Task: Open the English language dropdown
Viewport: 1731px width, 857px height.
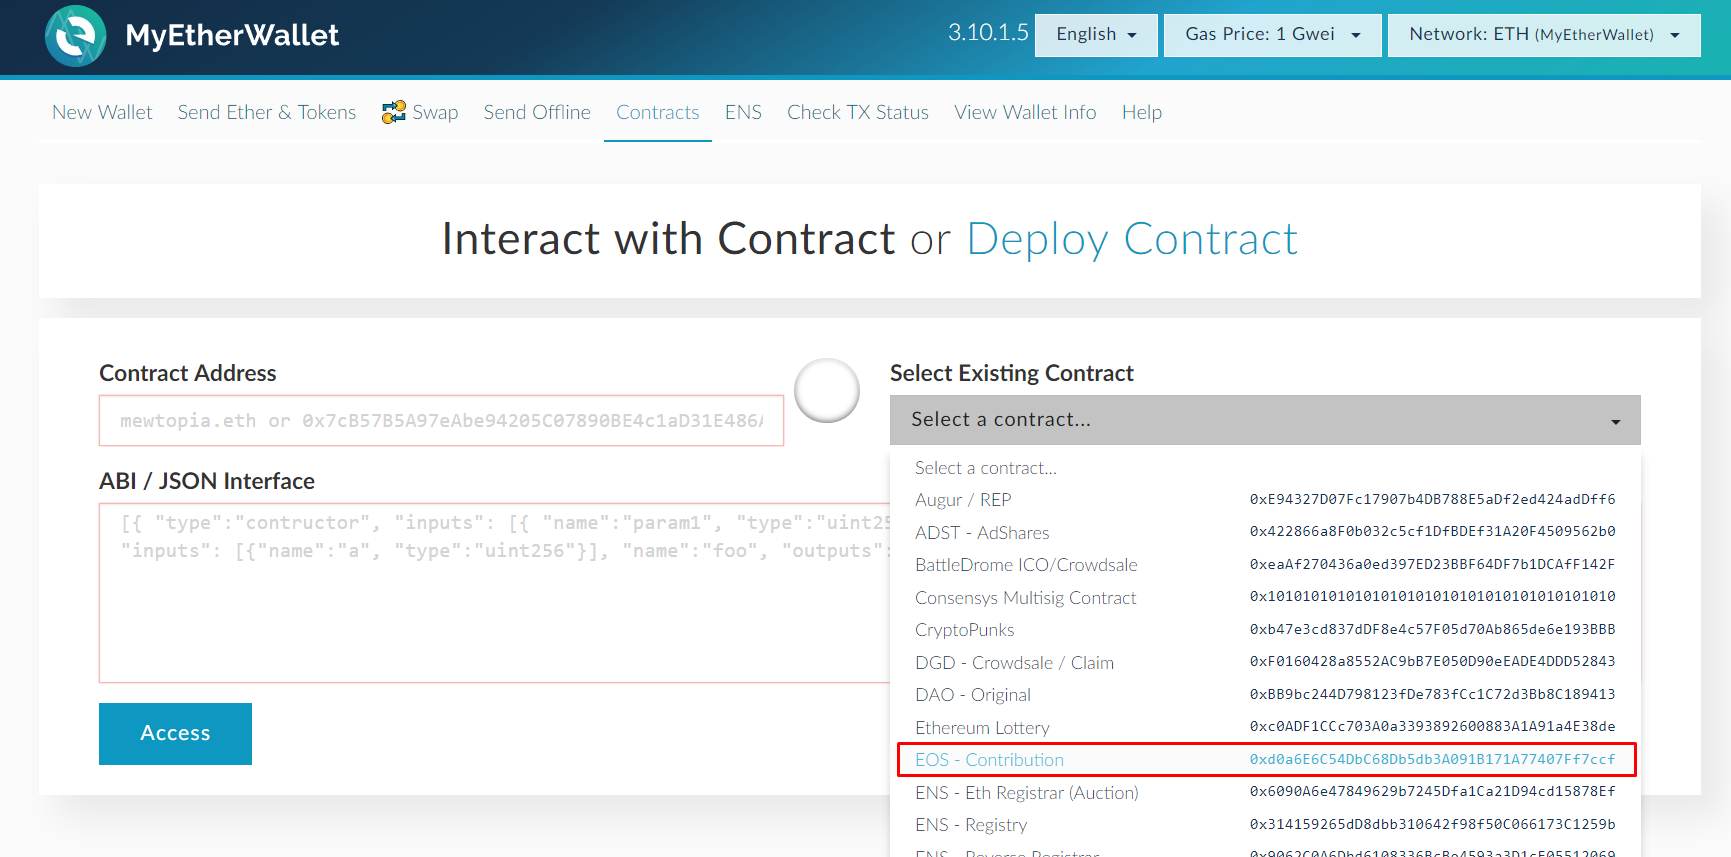Action: 1096,35
